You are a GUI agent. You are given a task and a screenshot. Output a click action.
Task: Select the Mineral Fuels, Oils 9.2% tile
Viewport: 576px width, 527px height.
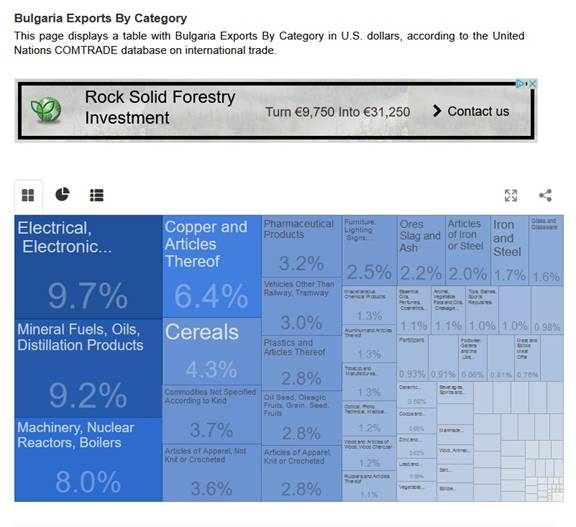(88, 368)
